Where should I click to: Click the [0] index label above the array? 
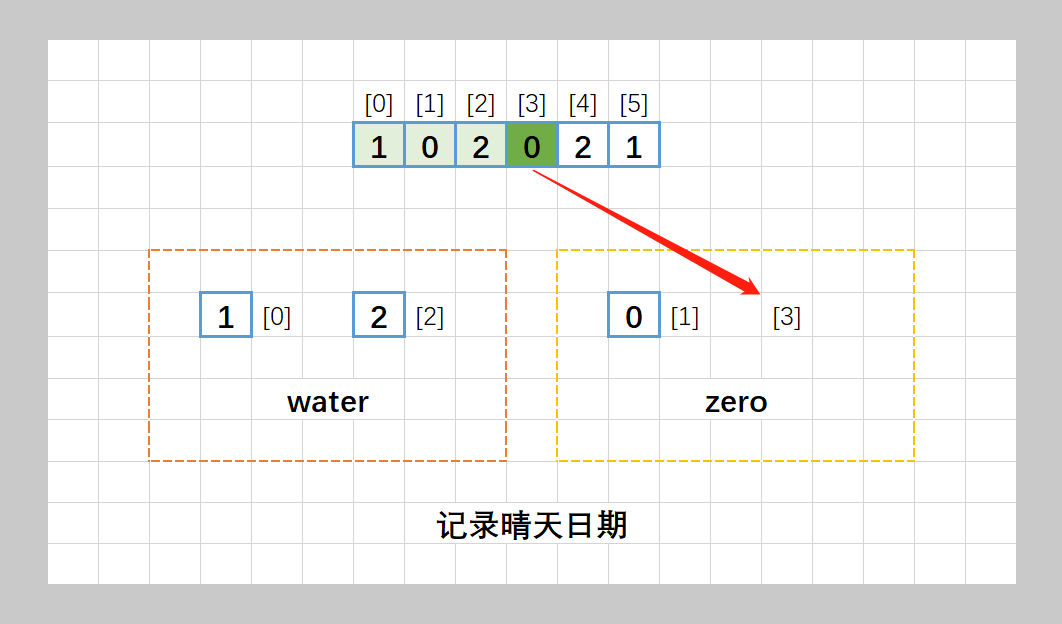tap(378, 104)
